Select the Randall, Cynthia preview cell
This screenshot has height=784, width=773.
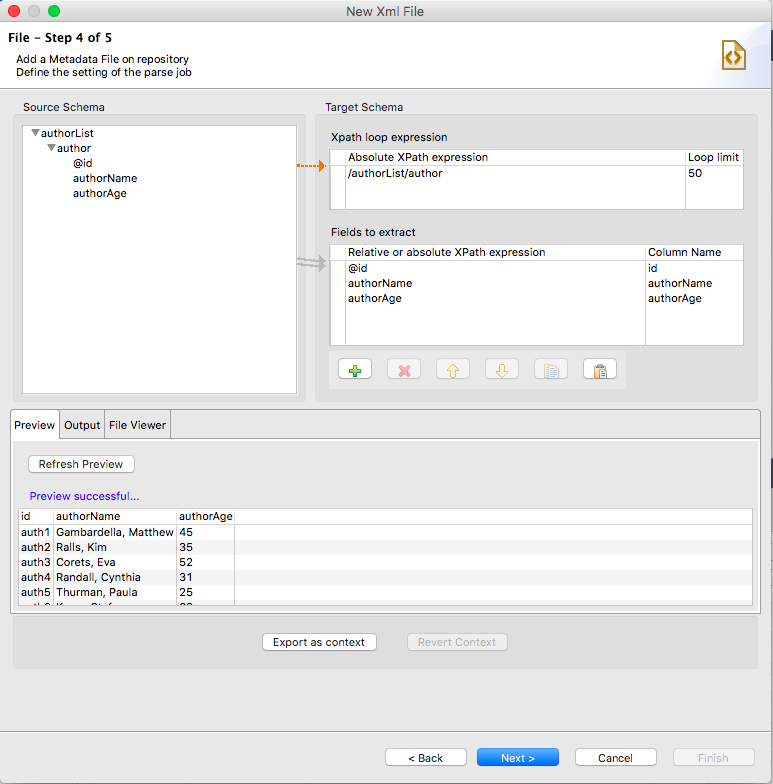click(115, 577)
